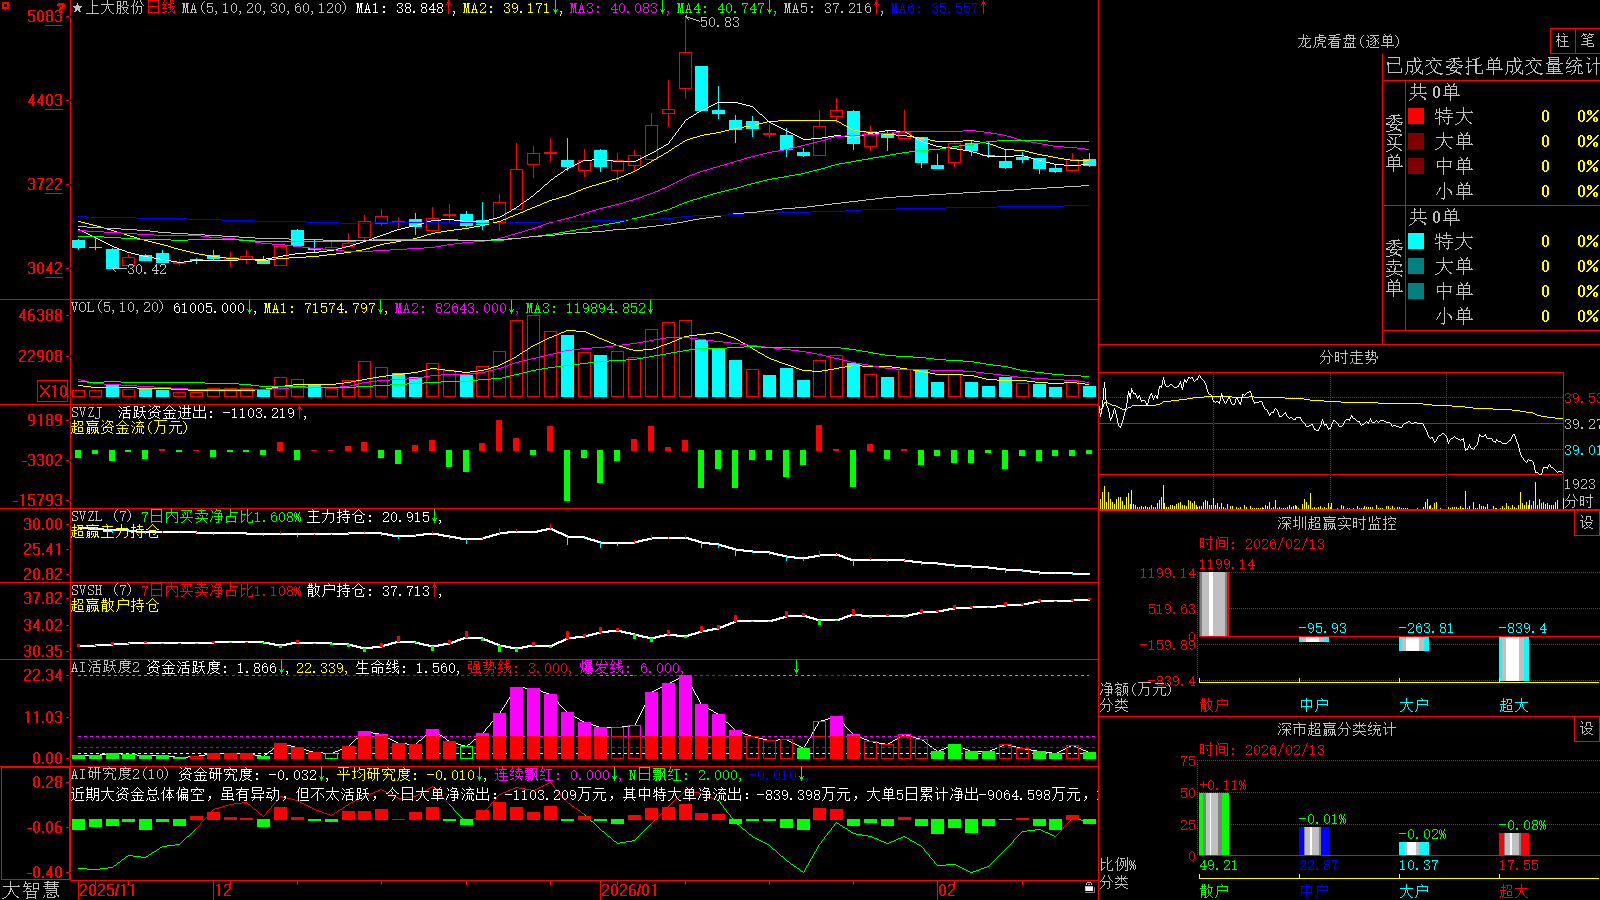Click the 上大股份 stock name
Viewport: 1600px width, 900px height.
click(x=115, y=8)
